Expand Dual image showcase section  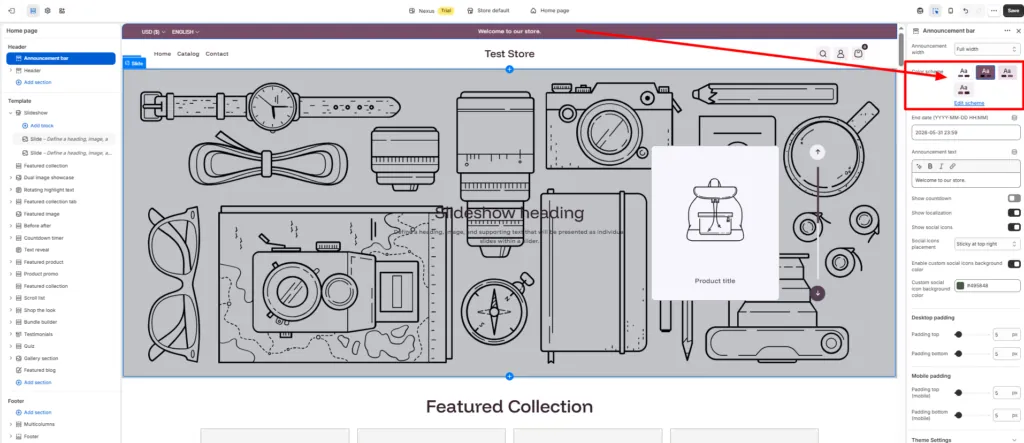[10, 178]
